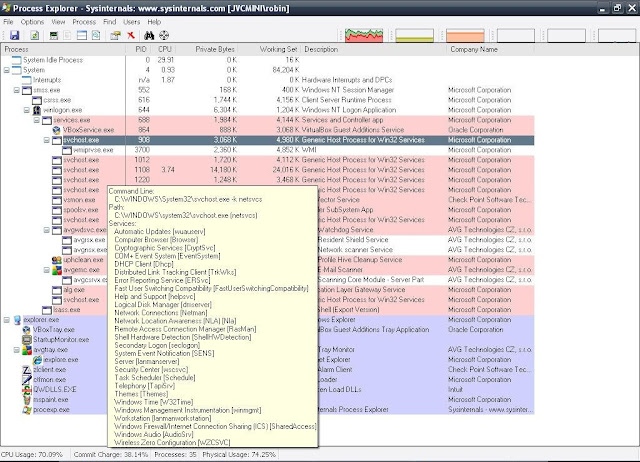Click the QWDLLS.EXE icon

tap(27, 390)
